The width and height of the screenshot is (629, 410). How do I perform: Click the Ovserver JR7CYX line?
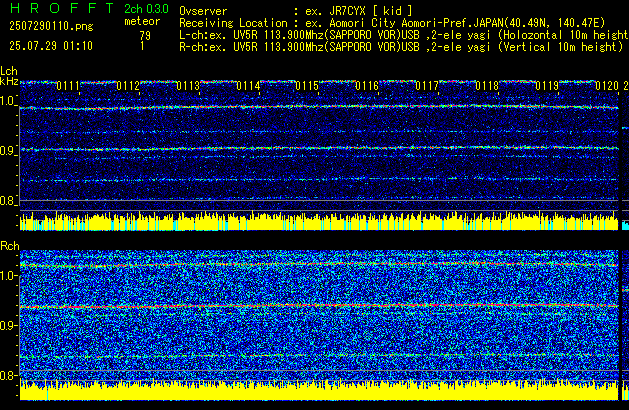pos(296,11)
